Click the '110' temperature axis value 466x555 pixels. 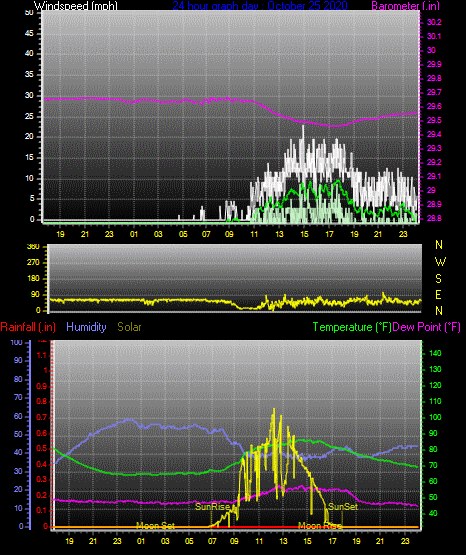[435, 401]
